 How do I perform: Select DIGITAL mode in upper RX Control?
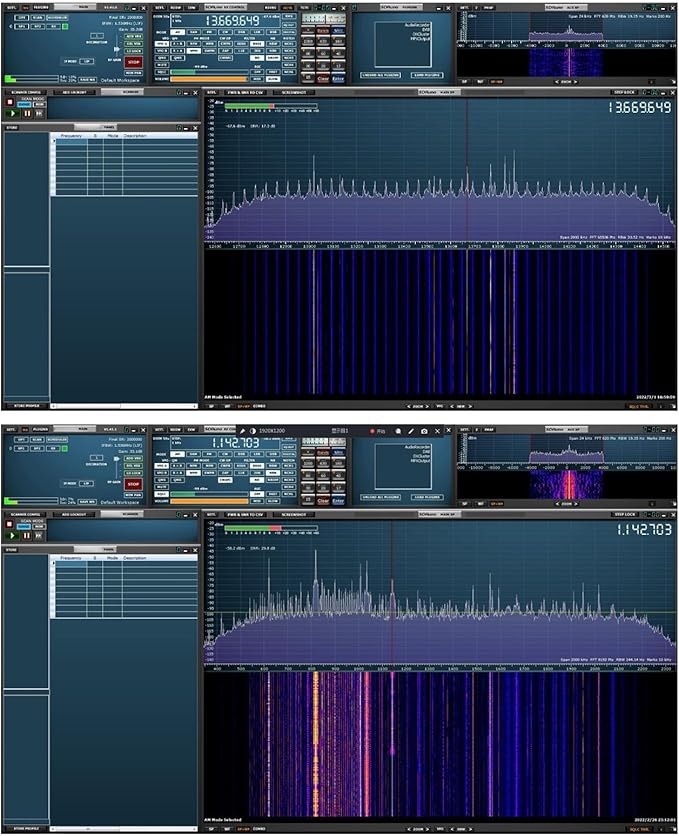click(289, 32)
